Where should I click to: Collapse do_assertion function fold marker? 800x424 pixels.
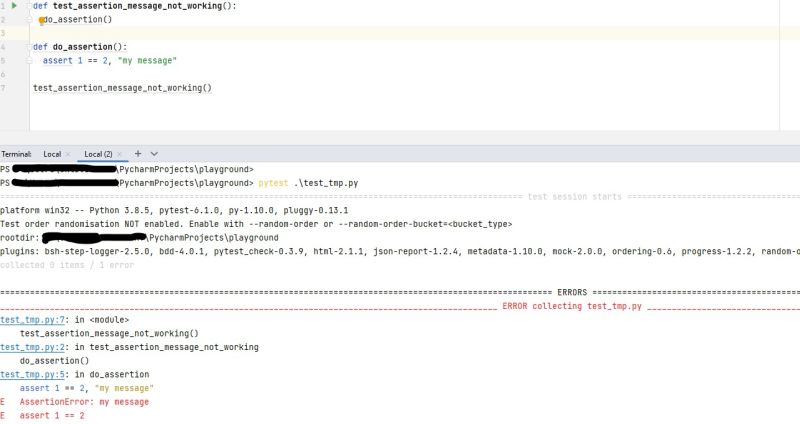tap(29, 47)
